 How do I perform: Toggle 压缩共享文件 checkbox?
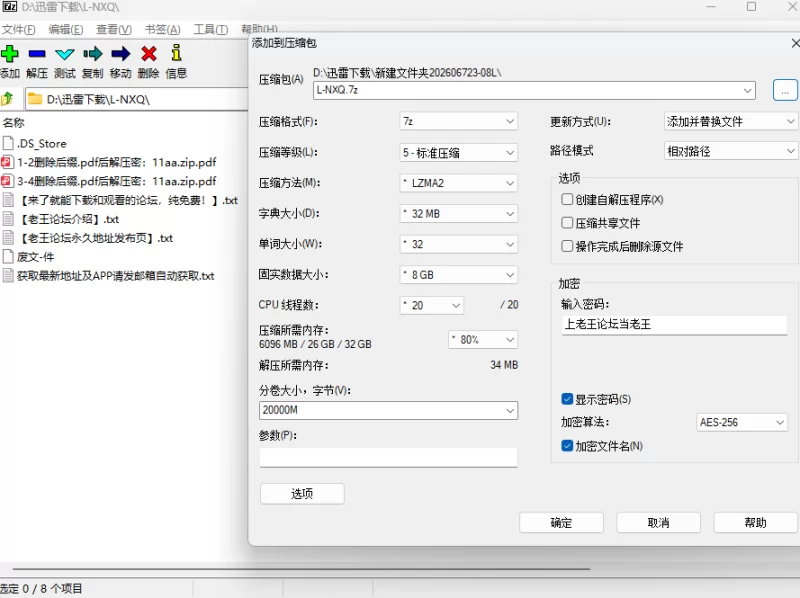tap(567, 223)
